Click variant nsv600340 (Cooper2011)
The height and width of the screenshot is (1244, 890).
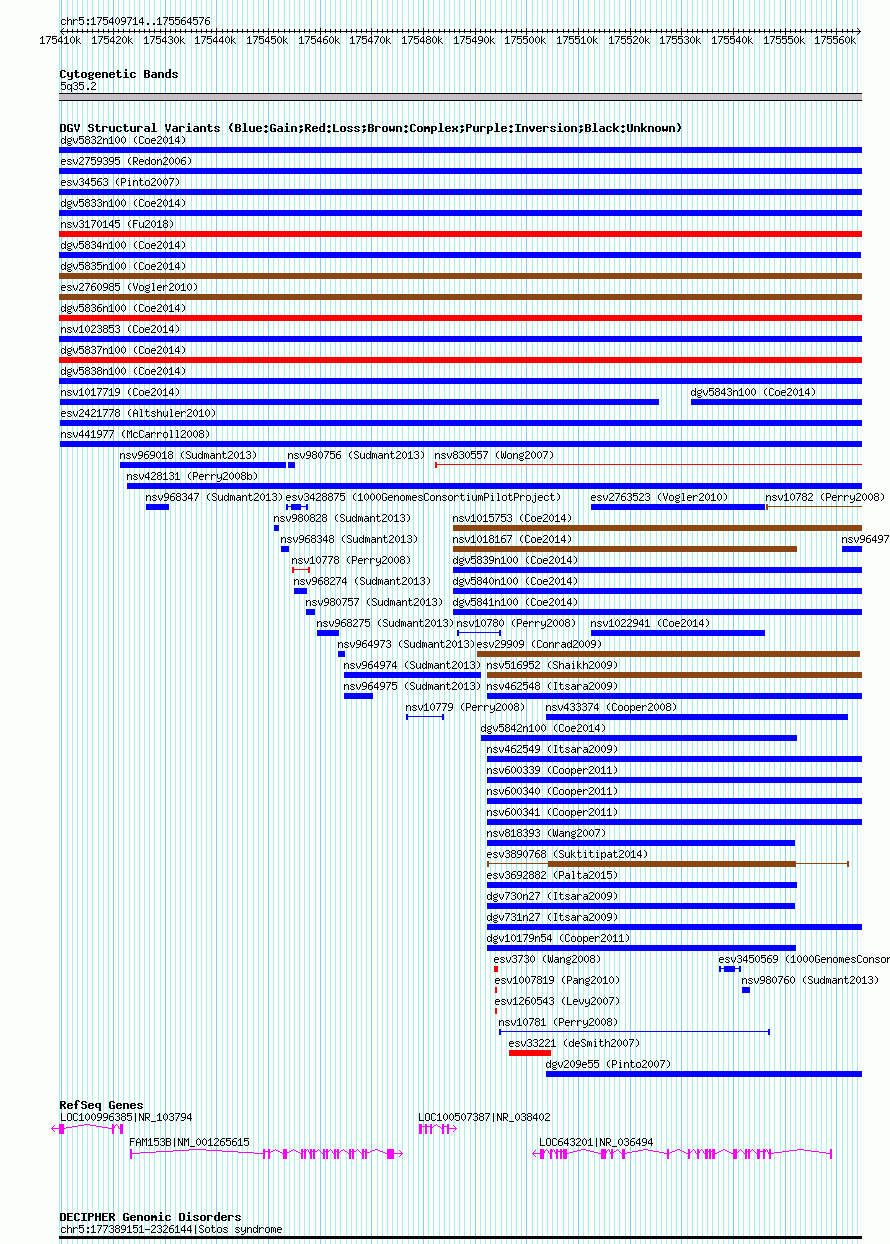click(674, 801)
